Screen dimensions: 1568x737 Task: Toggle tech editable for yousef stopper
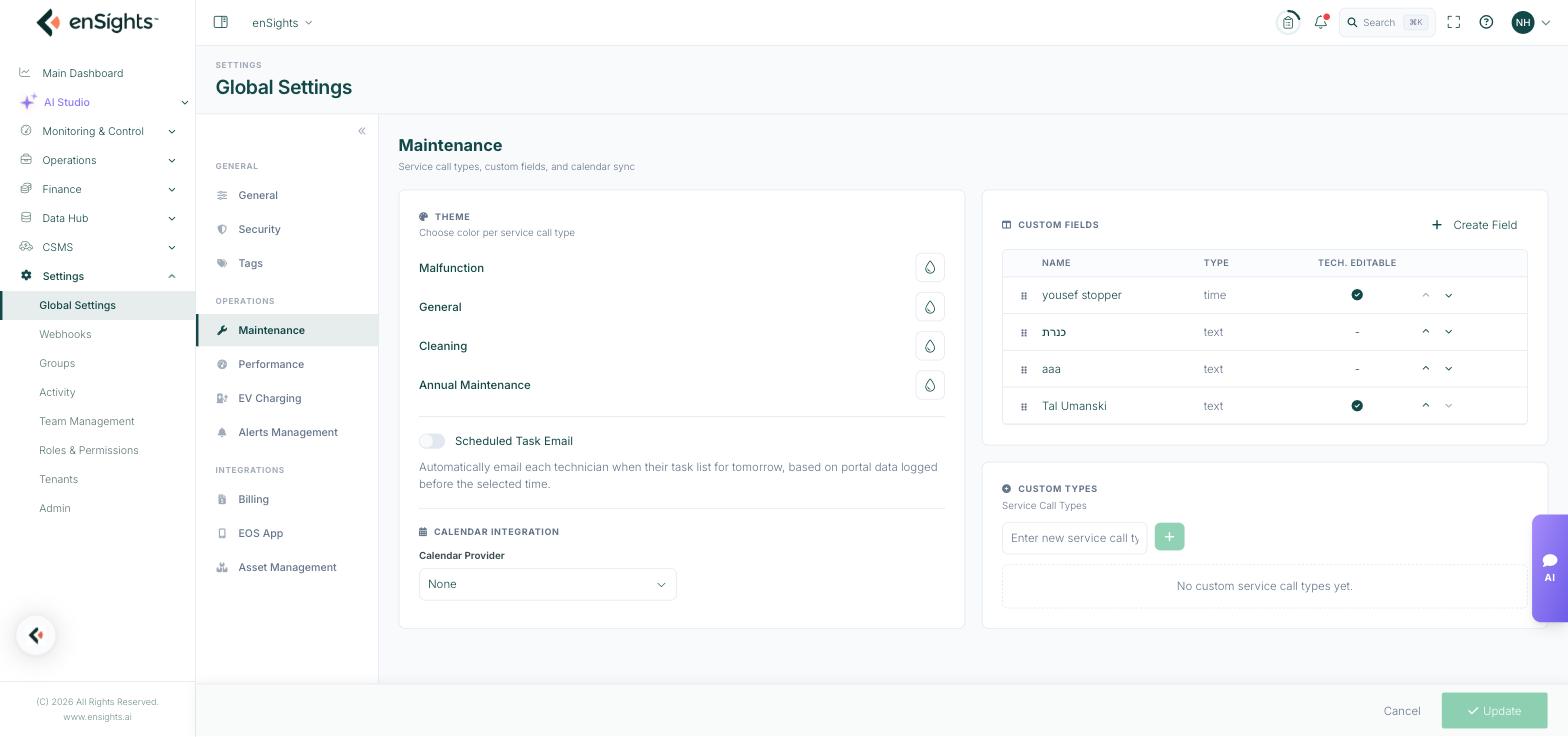[1357, 295]
